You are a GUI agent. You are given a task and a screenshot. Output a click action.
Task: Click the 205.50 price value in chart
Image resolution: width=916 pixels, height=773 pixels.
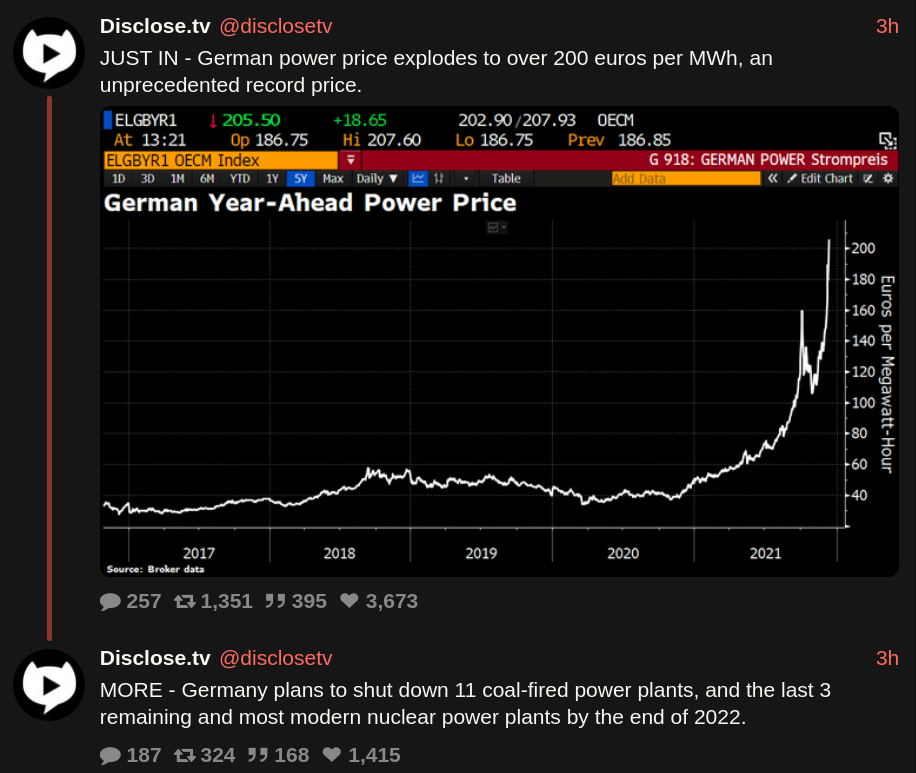pyautogui.click(x=251, y=120)
